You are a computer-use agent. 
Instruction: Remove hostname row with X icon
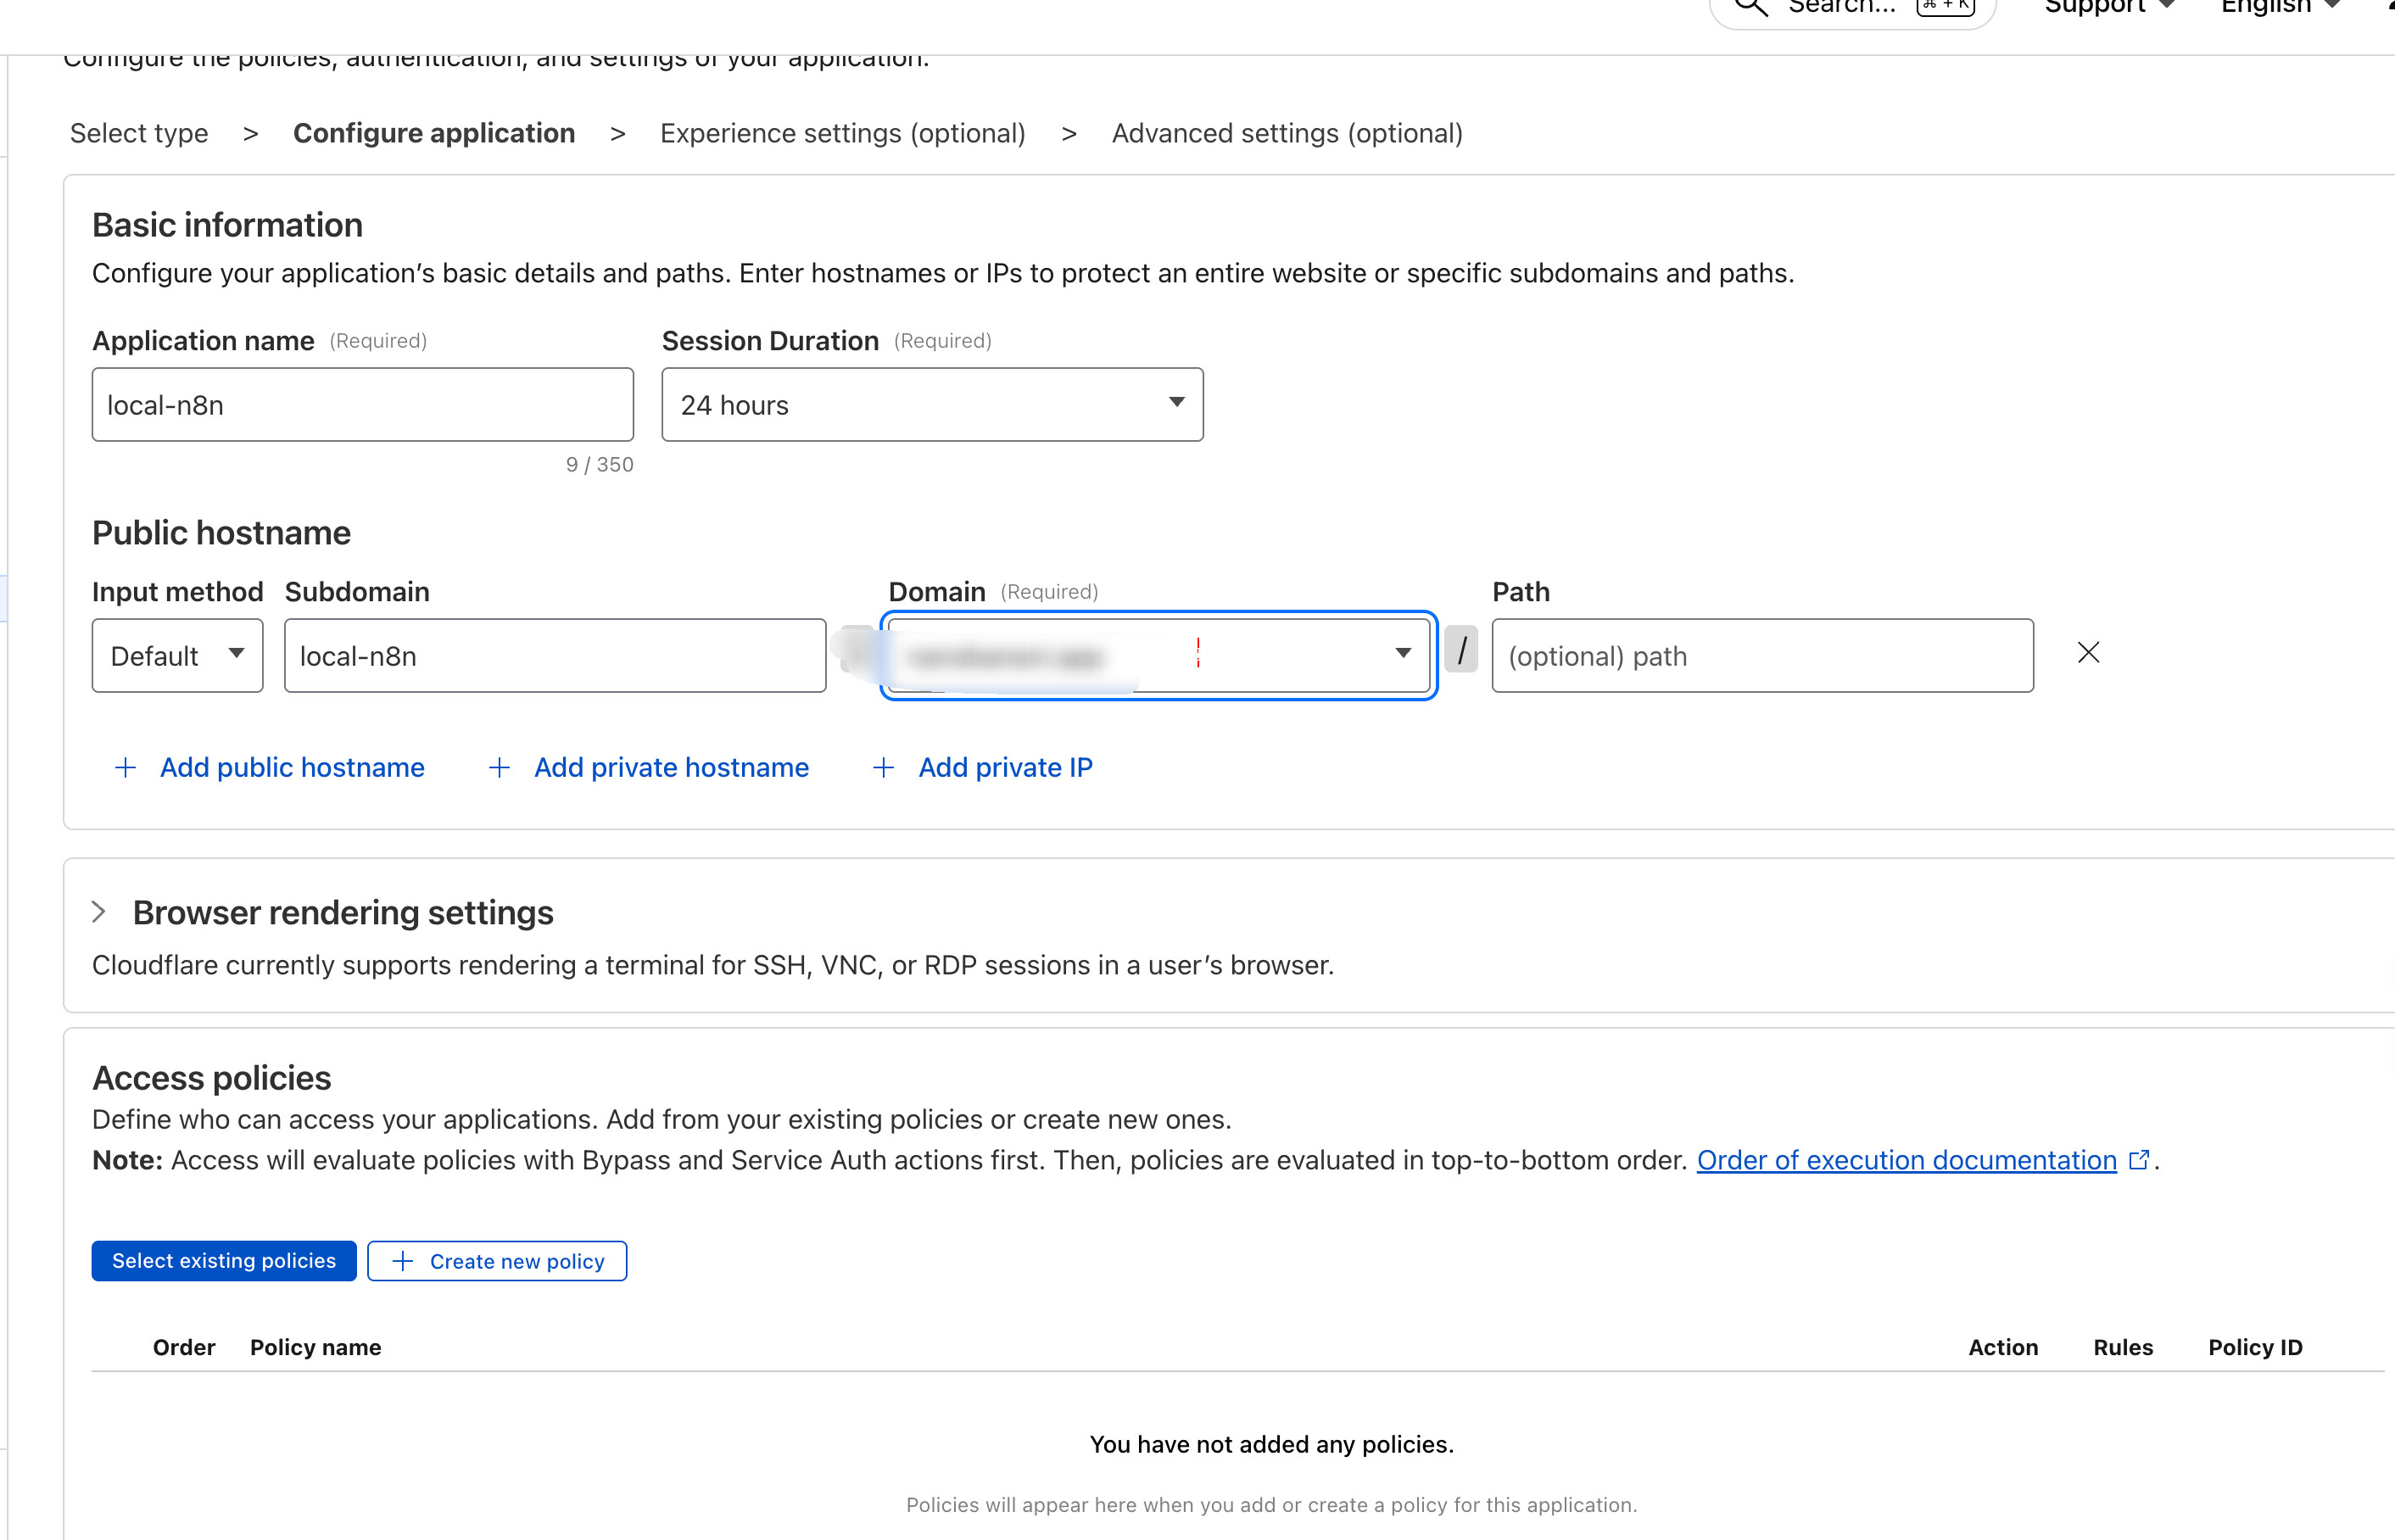[x=2088, y=653]
